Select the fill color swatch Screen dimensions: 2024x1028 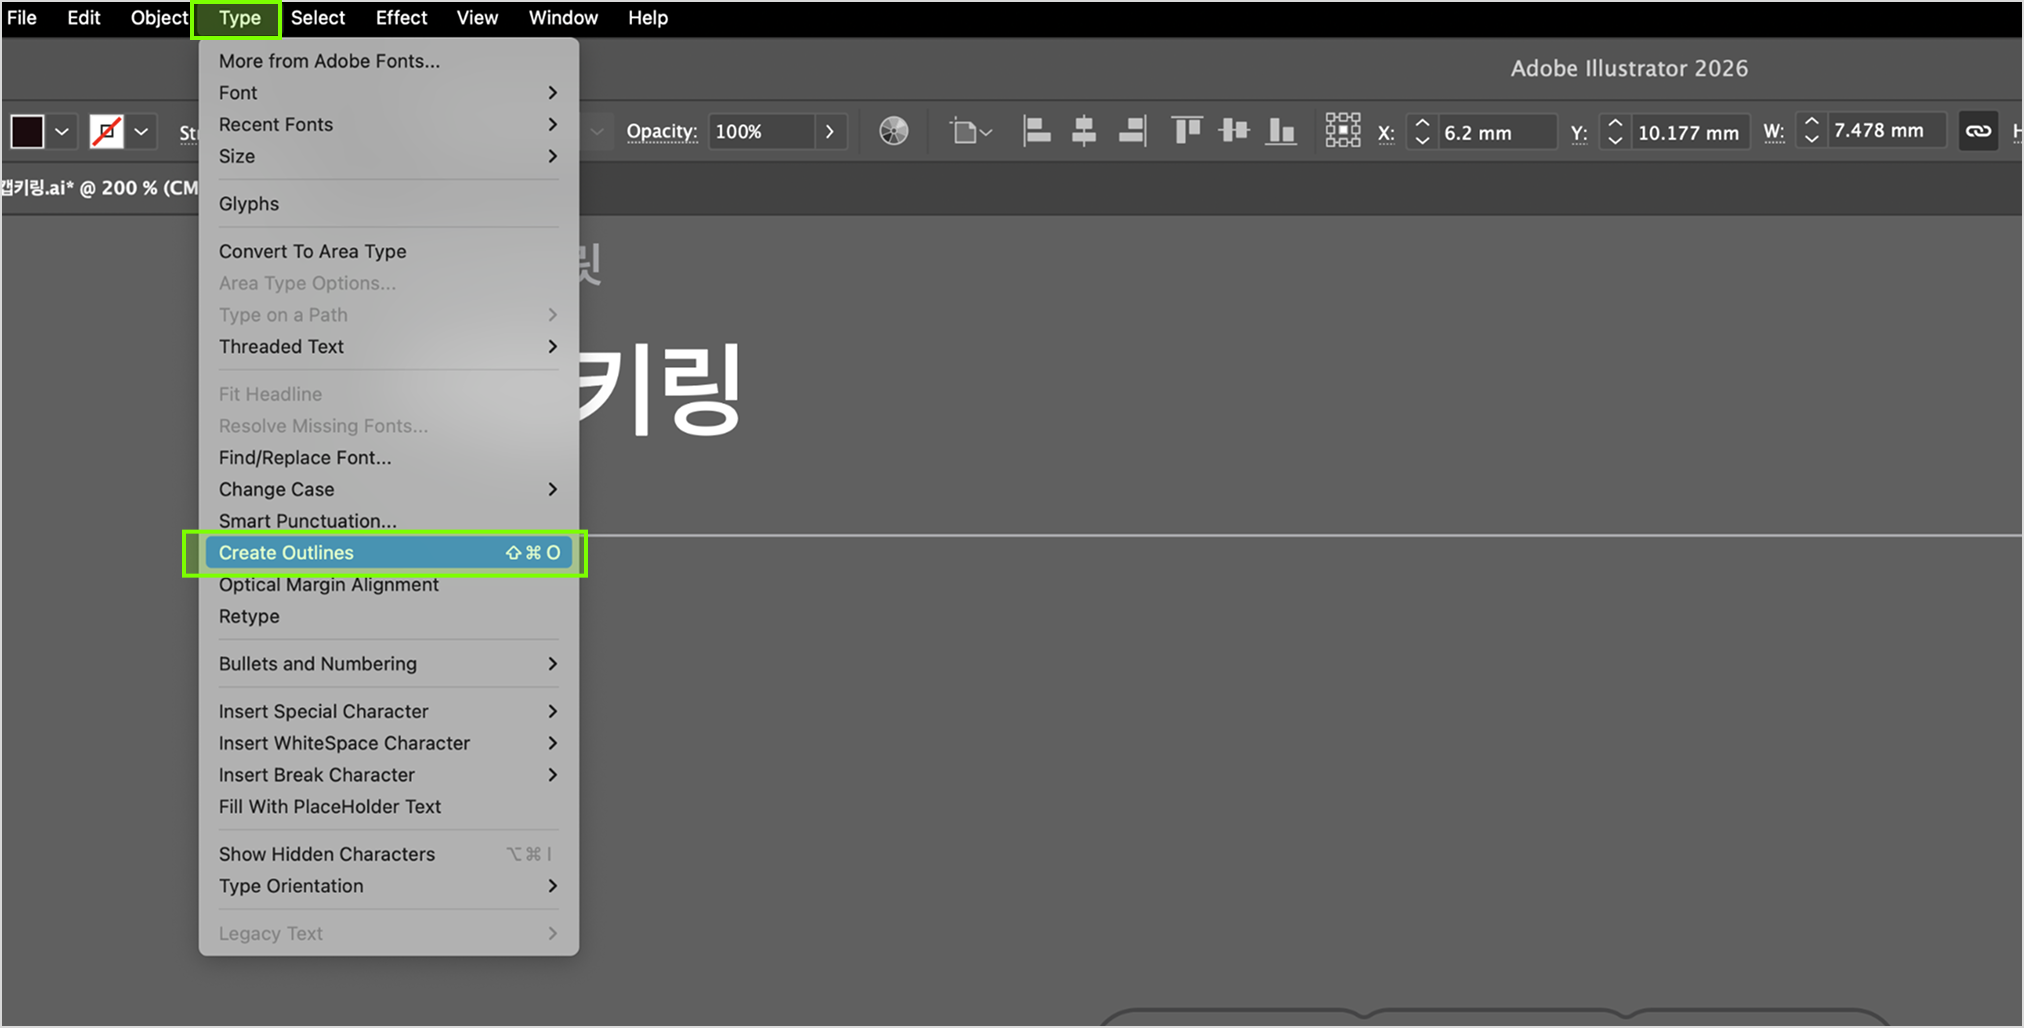click(x=27, y=131)
